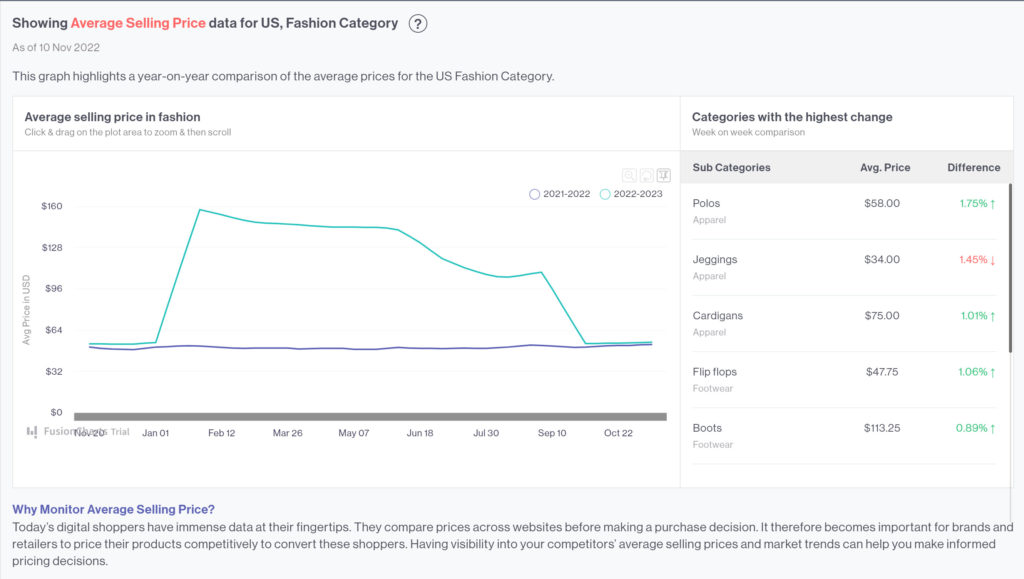Click the green up arrow for Boots
This screenshot has height=579, width=1024.
pos(993,428)
